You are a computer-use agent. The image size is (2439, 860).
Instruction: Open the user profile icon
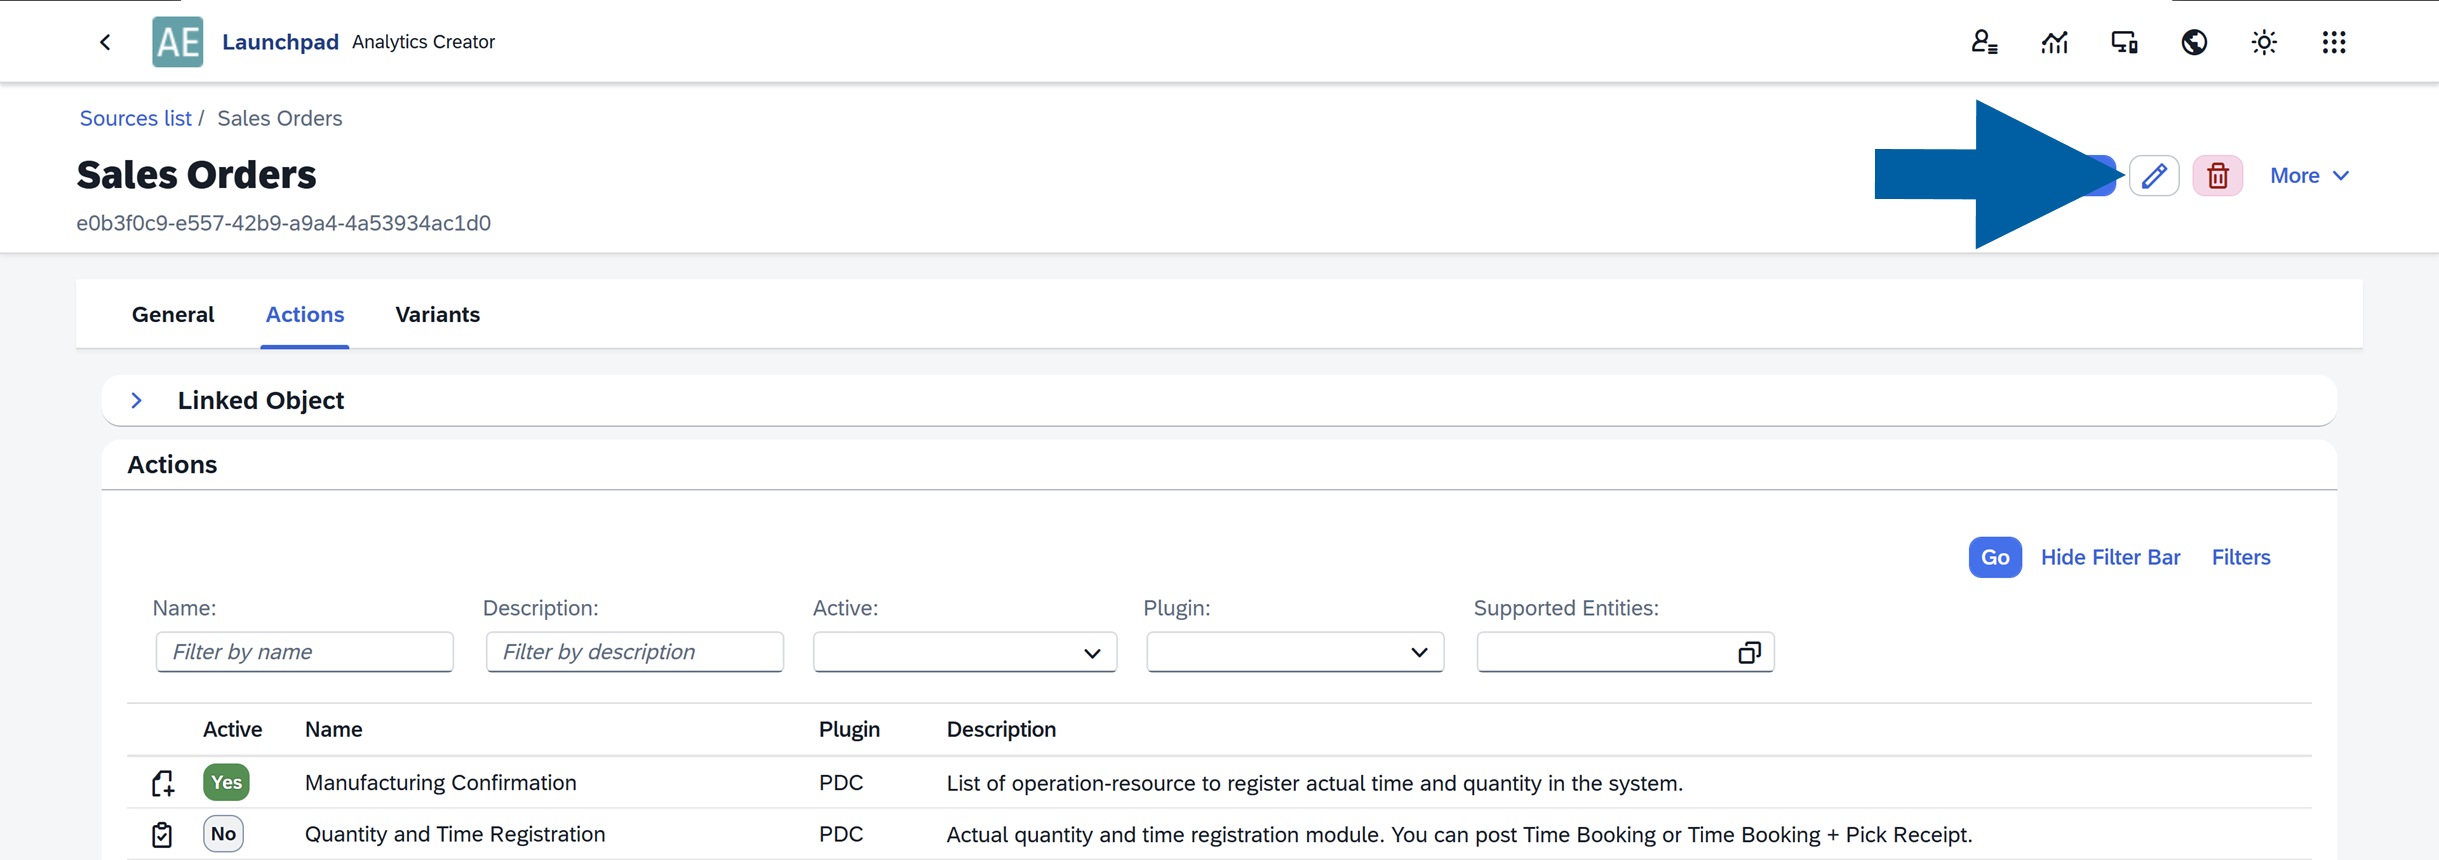pos(1984,42)
